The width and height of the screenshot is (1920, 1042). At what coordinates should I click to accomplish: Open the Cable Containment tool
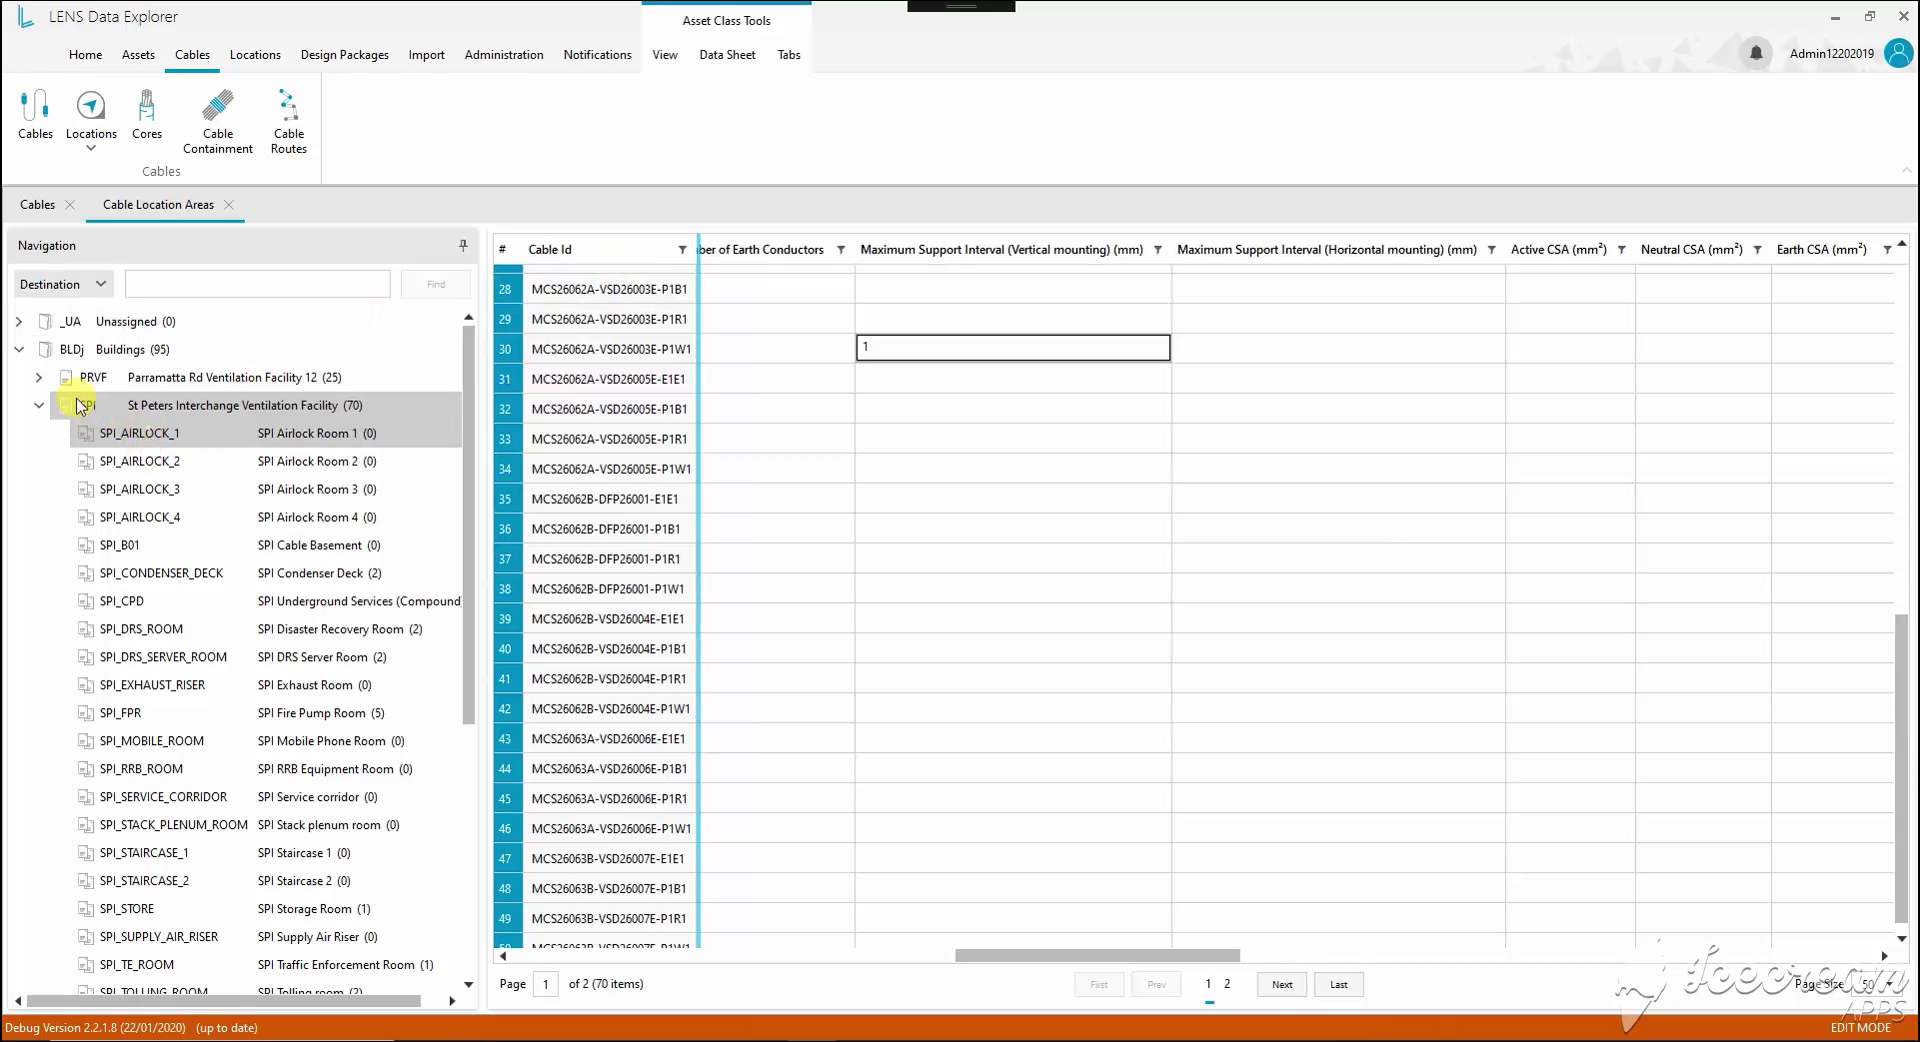pos(218,121)
